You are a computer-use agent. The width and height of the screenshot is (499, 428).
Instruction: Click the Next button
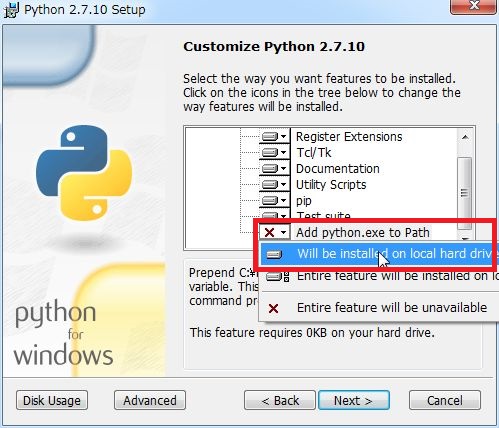354,400
